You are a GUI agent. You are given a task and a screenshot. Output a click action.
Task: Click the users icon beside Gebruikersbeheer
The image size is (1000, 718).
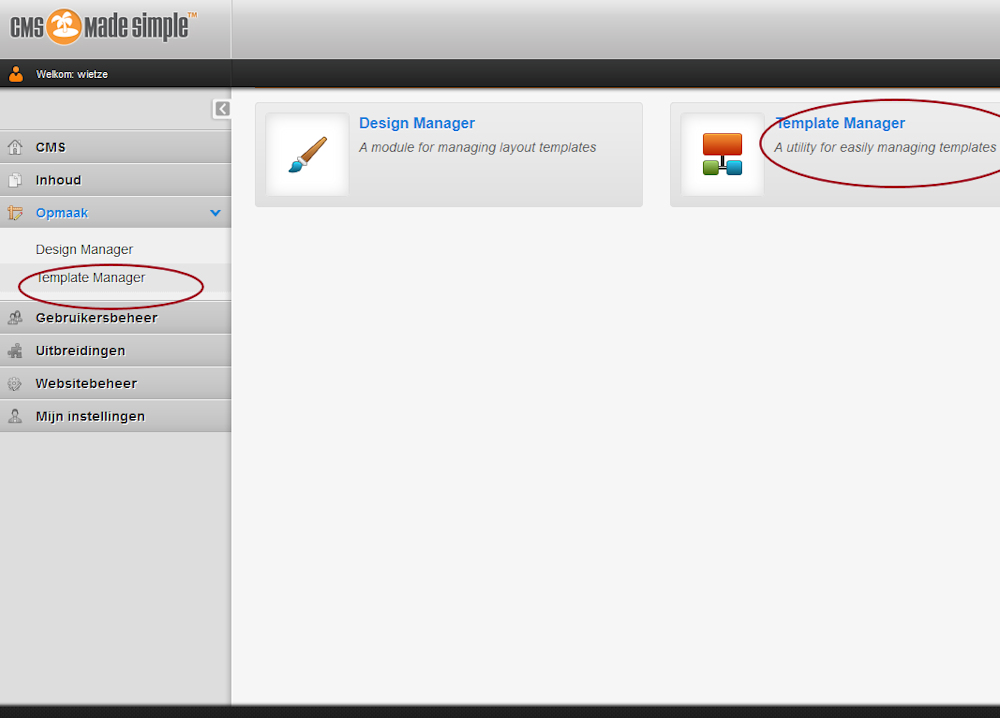click(x=15, y=318)
